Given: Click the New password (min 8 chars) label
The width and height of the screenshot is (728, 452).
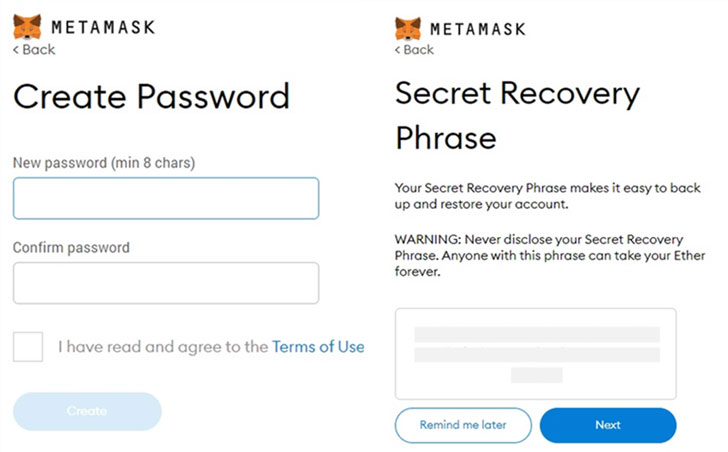Looking at the screenshot, I should (104, 163).
